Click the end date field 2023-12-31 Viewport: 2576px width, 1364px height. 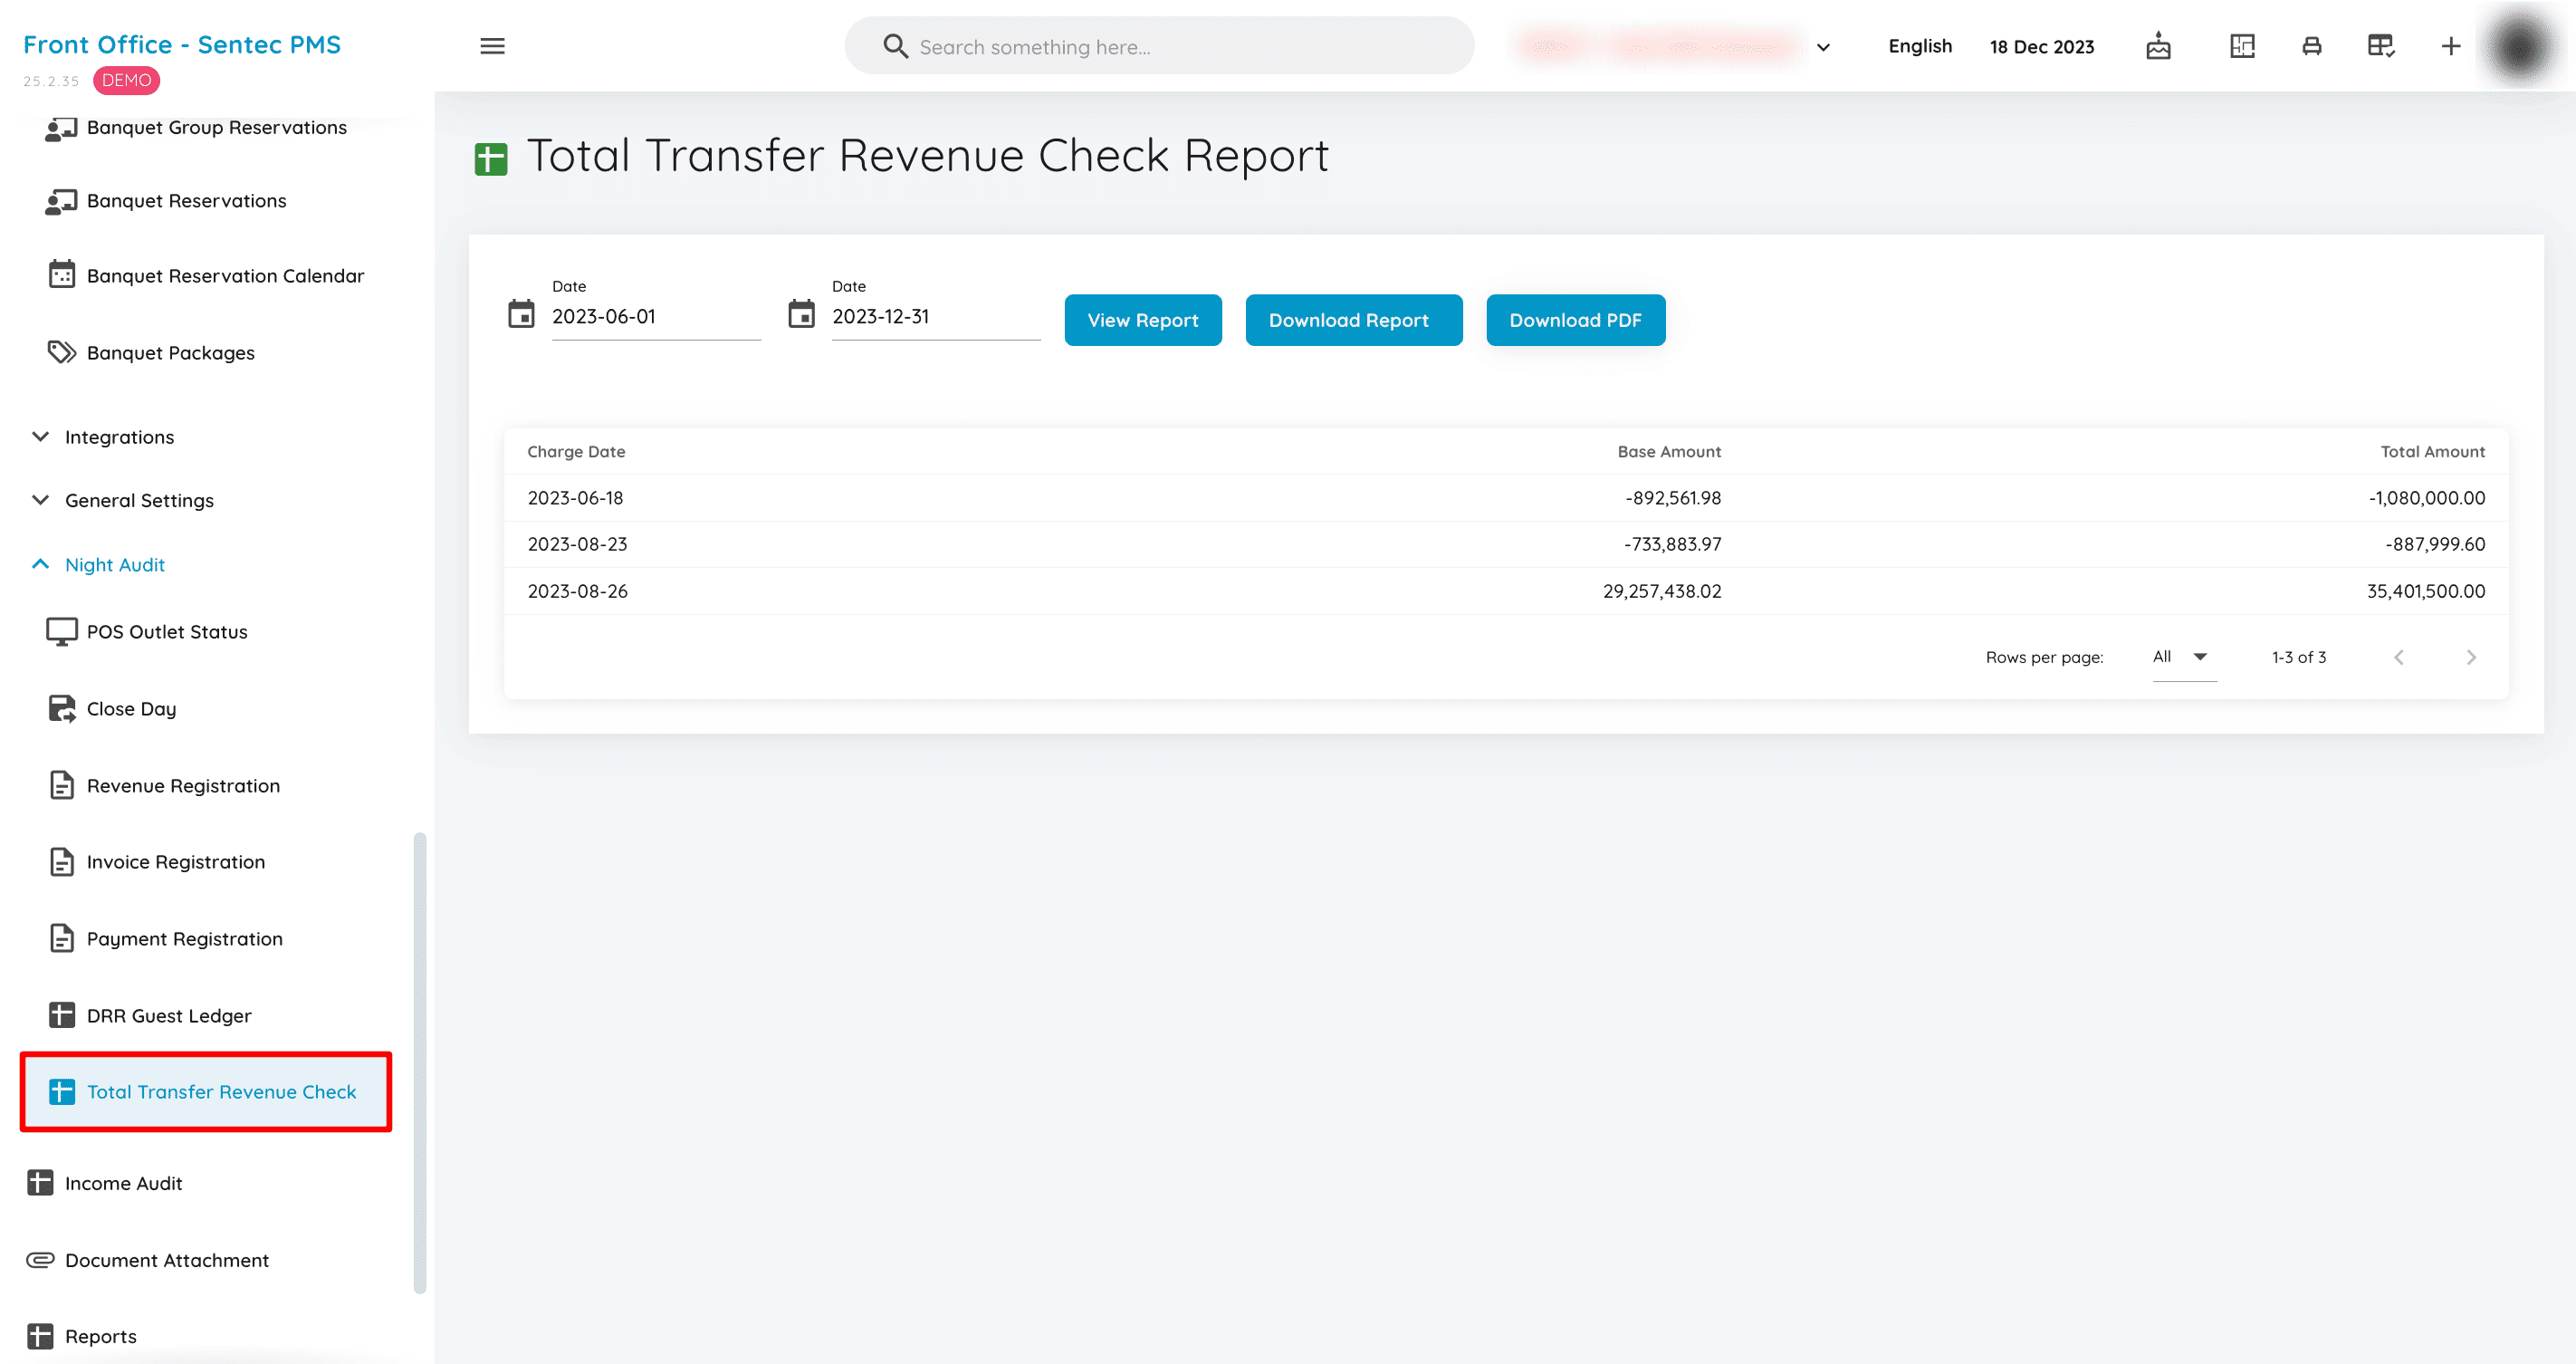936,316
